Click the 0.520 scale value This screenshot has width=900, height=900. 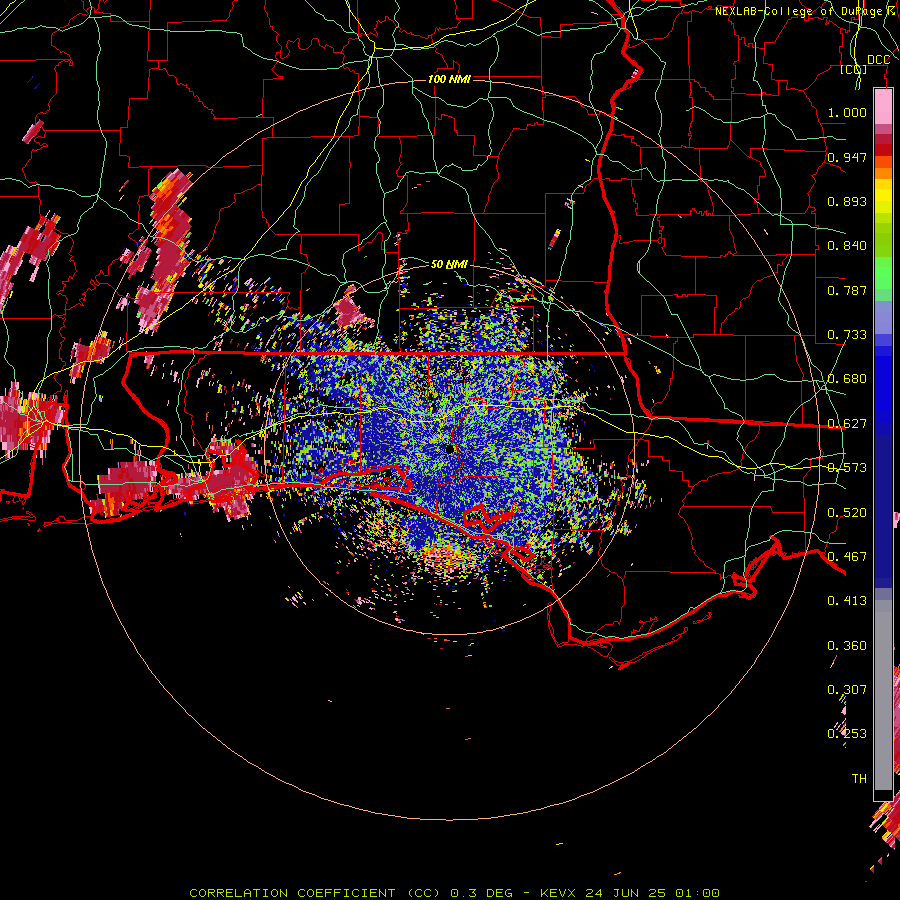point(847,512)
